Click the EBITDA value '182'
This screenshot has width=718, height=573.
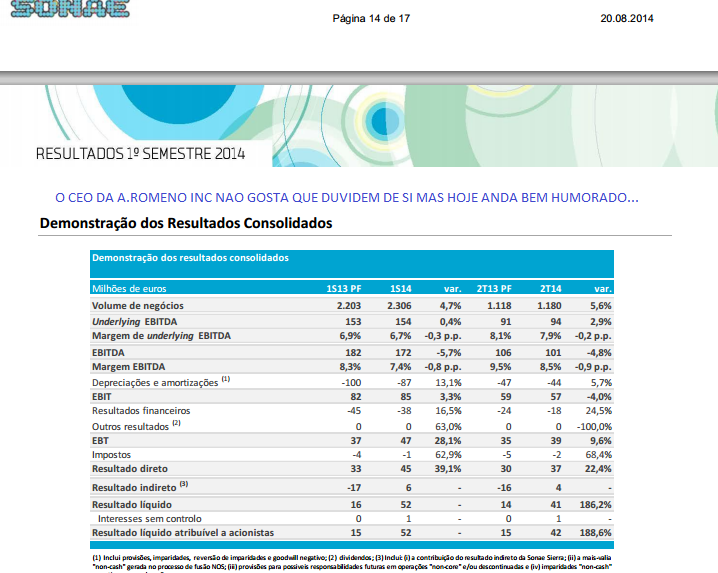point(353,353)
